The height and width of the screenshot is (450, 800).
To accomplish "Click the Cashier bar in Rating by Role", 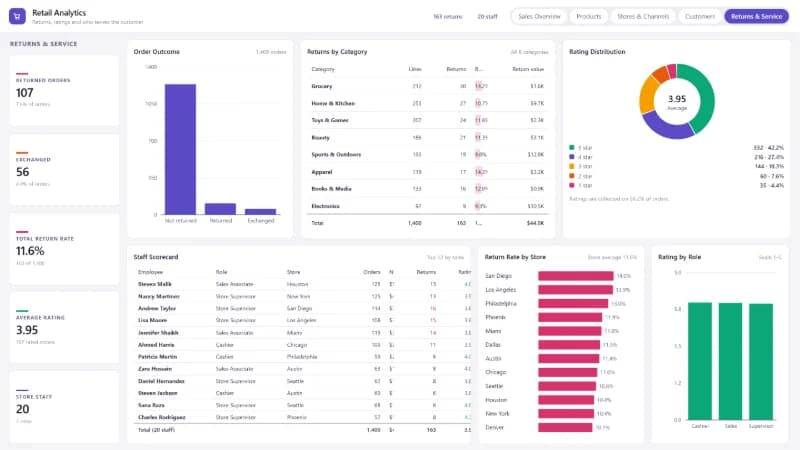I will (699, 361).
